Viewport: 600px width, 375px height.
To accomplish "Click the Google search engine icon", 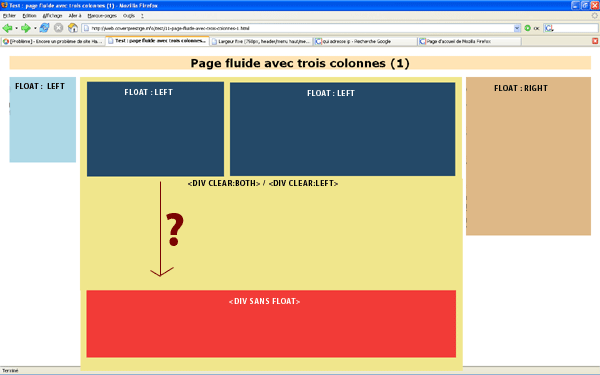I will point(548,28).
